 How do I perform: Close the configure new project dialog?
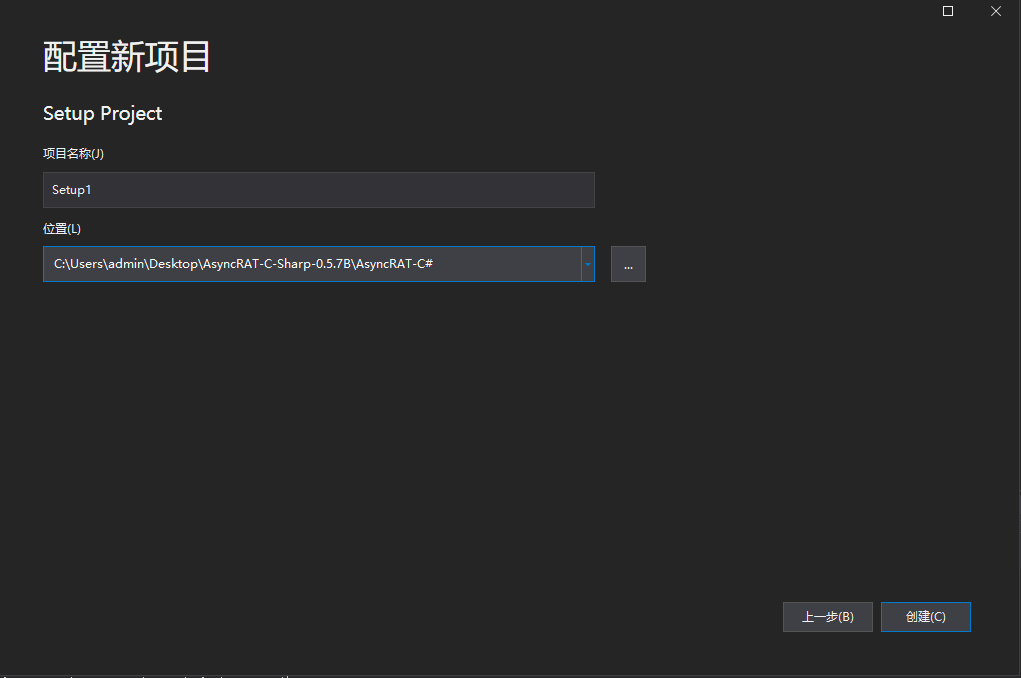[x=996, y=11]
